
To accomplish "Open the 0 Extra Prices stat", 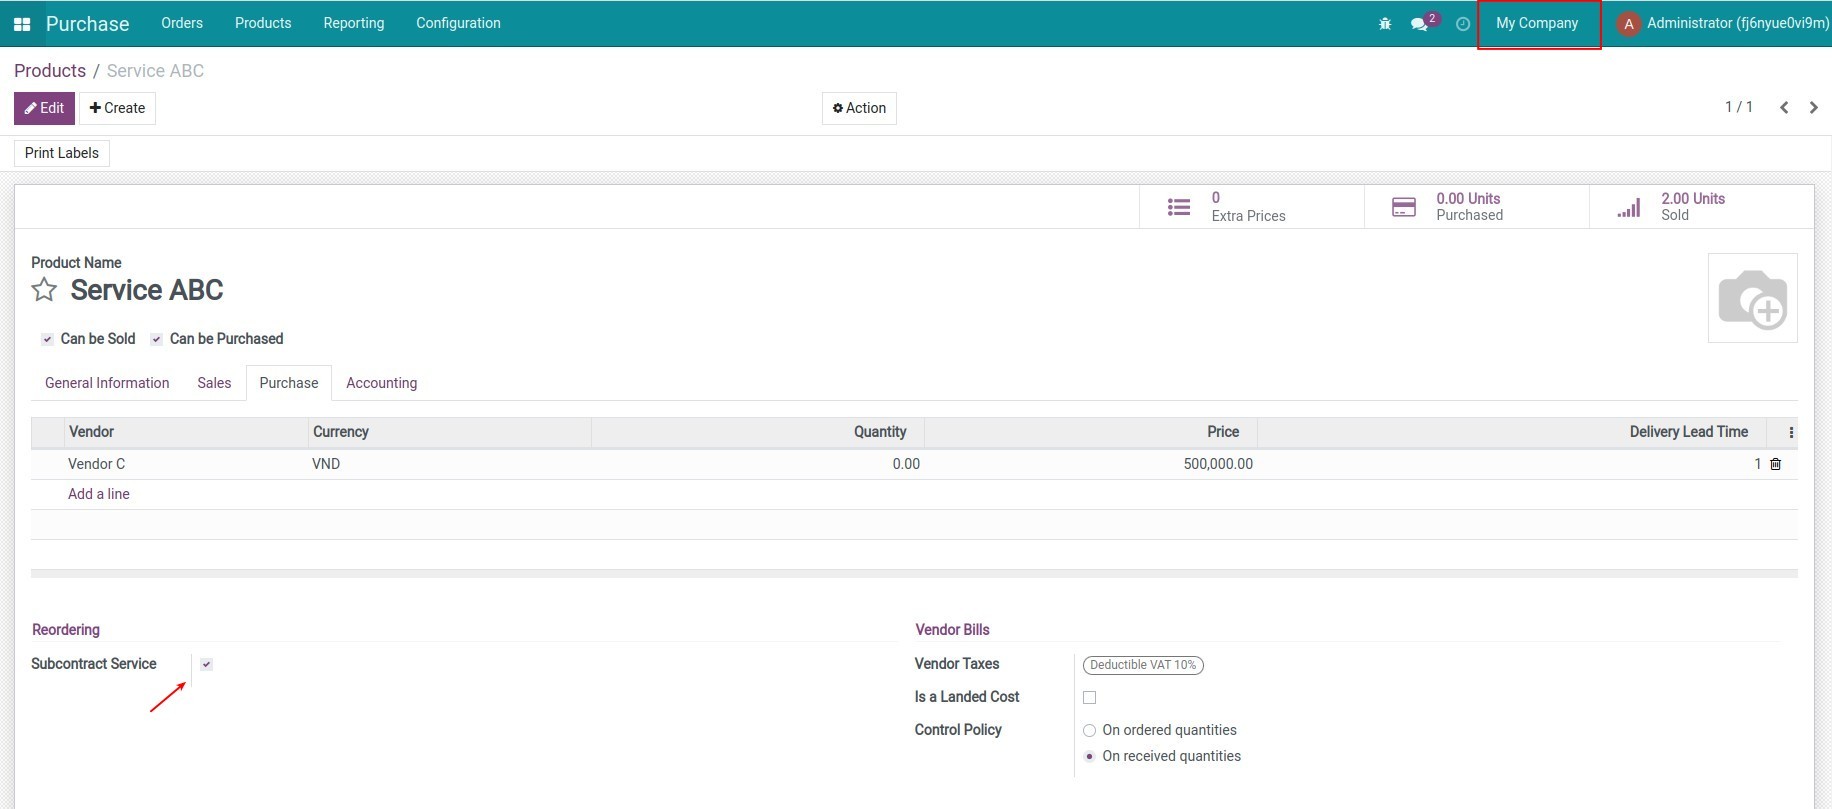I will (x=1251, y=207).
